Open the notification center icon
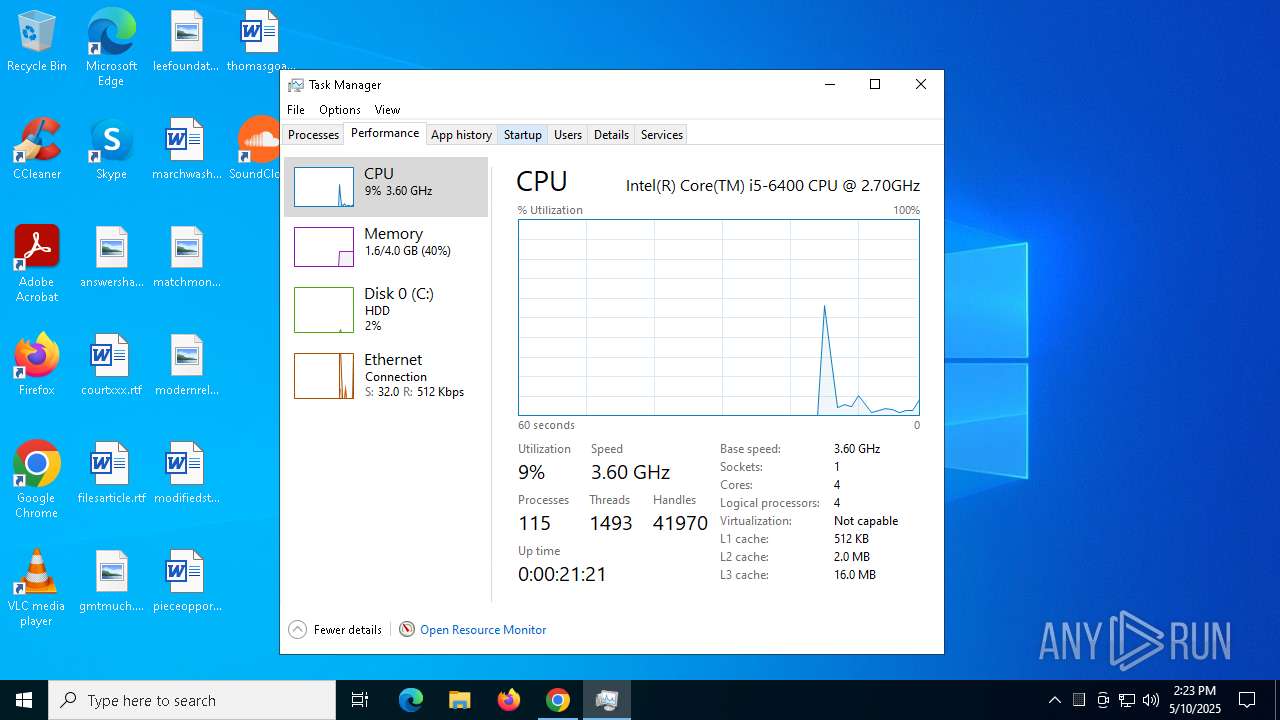The height and width of the screenshot is (720, 1280). (1247, 700)
